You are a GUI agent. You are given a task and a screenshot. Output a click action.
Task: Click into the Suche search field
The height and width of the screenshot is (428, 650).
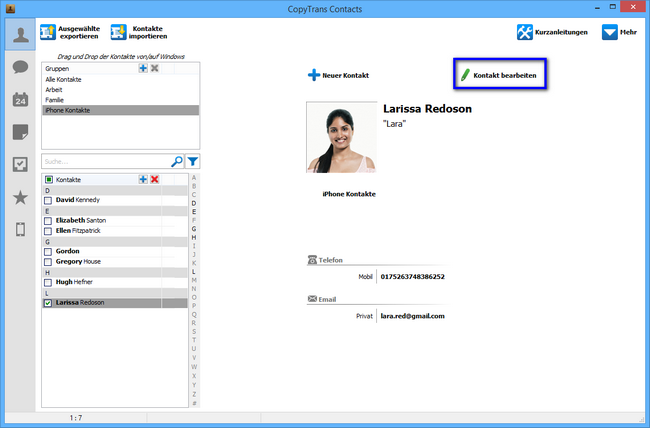(105, 160)
